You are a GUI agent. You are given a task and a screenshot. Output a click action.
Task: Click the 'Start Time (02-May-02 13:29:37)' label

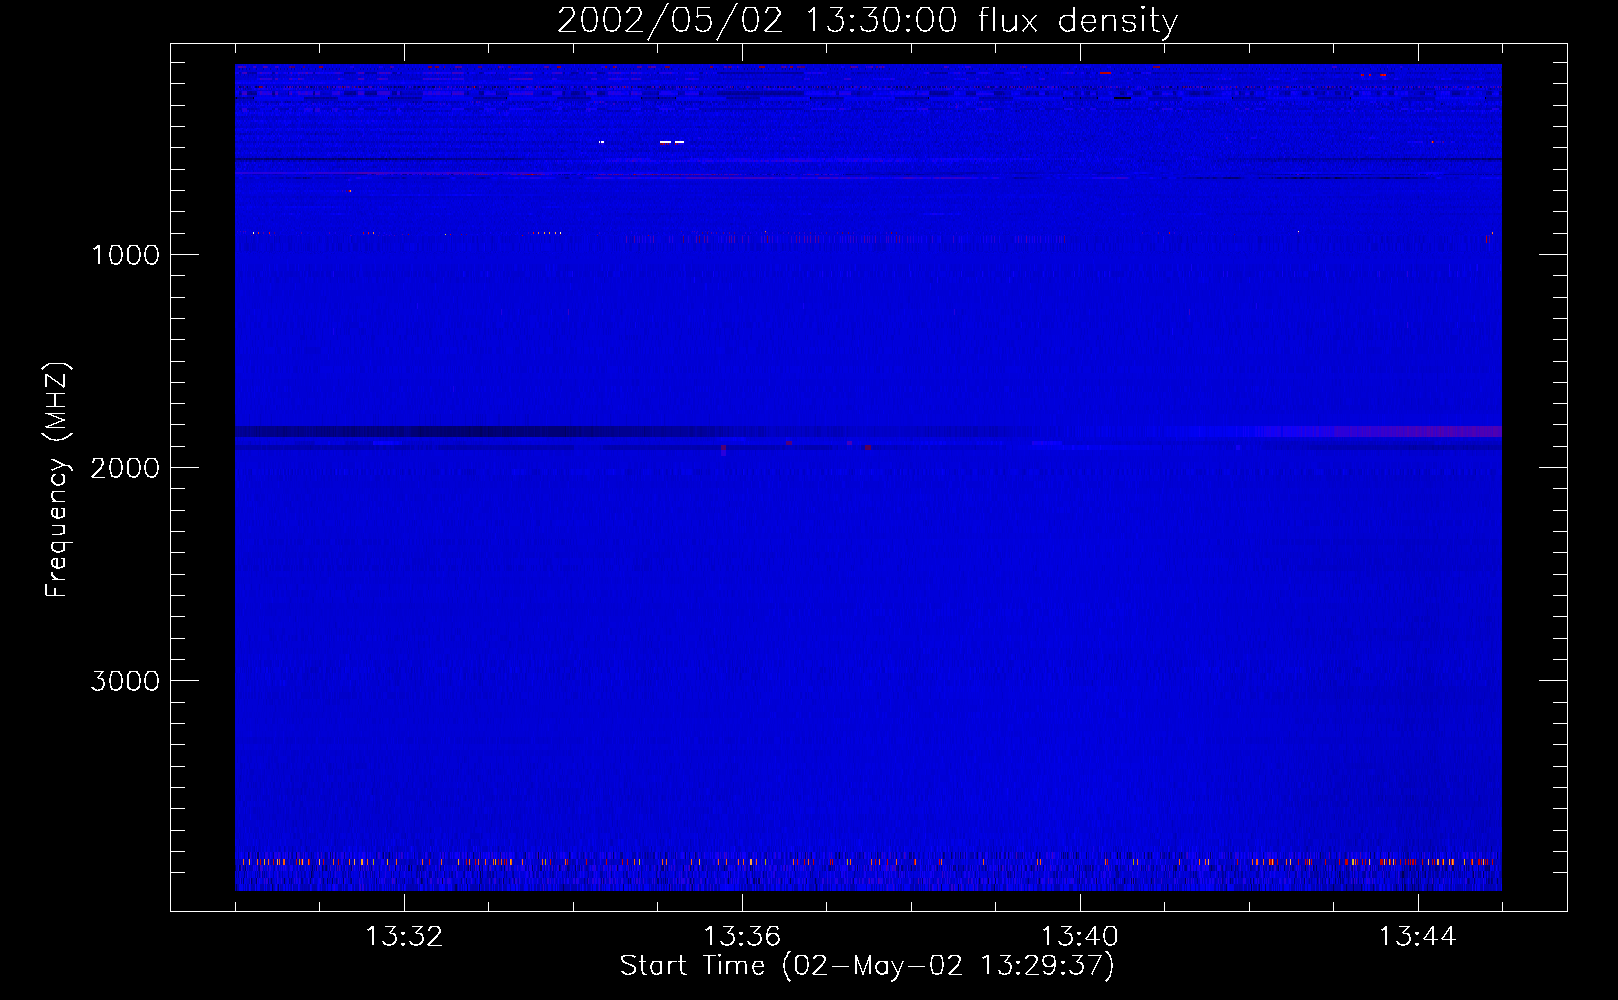[x=867, y=966]
